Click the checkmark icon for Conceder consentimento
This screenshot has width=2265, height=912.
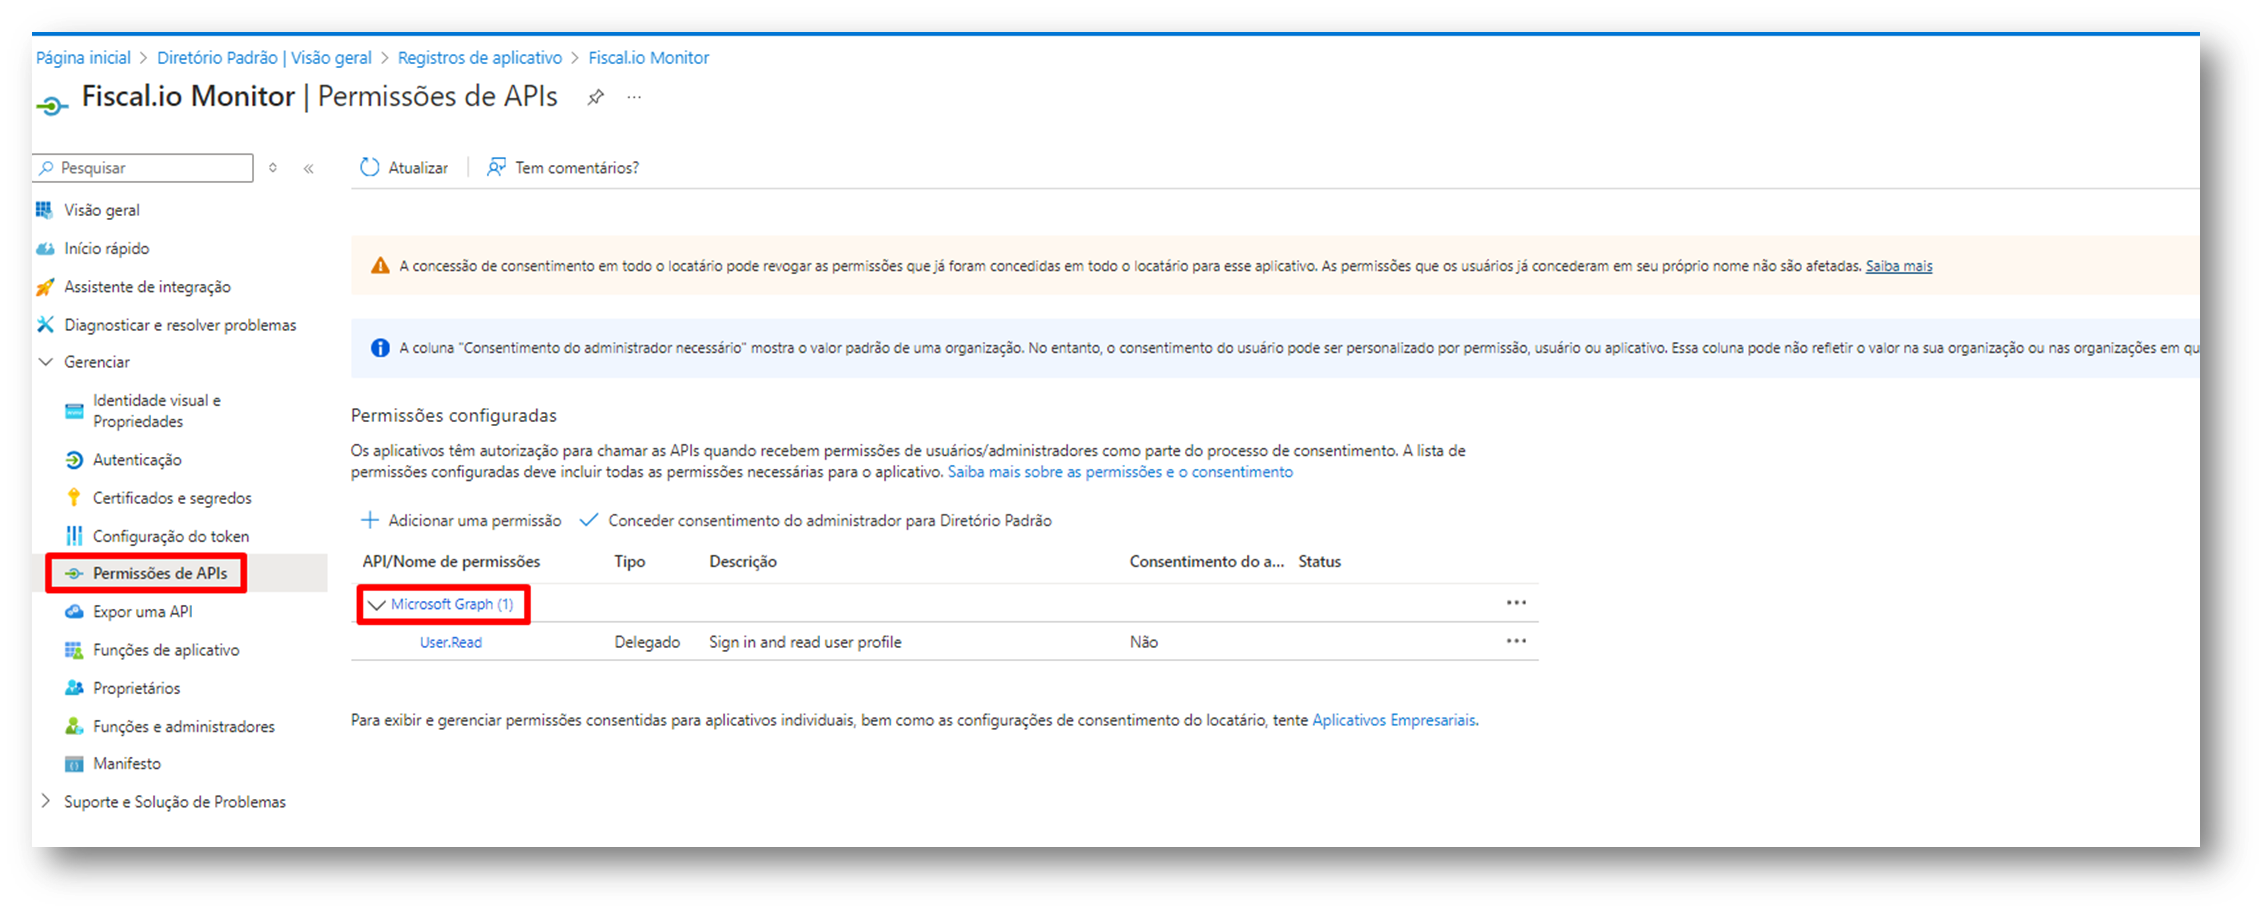click(x=589, y=520)
